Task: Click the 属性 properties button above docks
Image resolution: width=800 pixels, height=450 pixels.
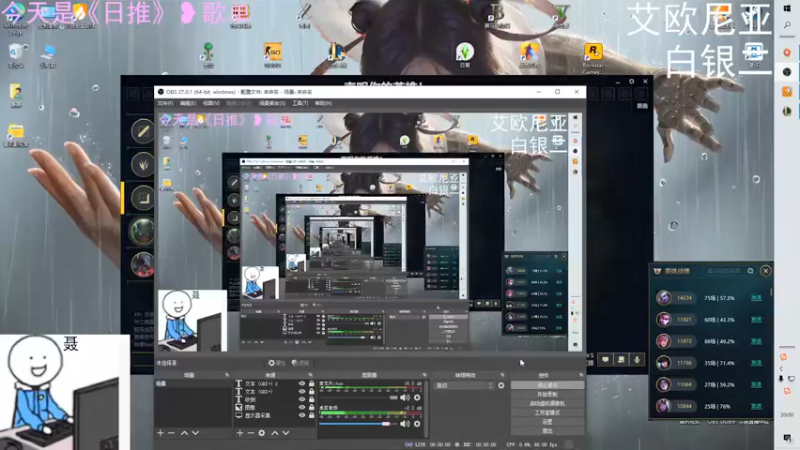Action: click(x=277, y=363)
